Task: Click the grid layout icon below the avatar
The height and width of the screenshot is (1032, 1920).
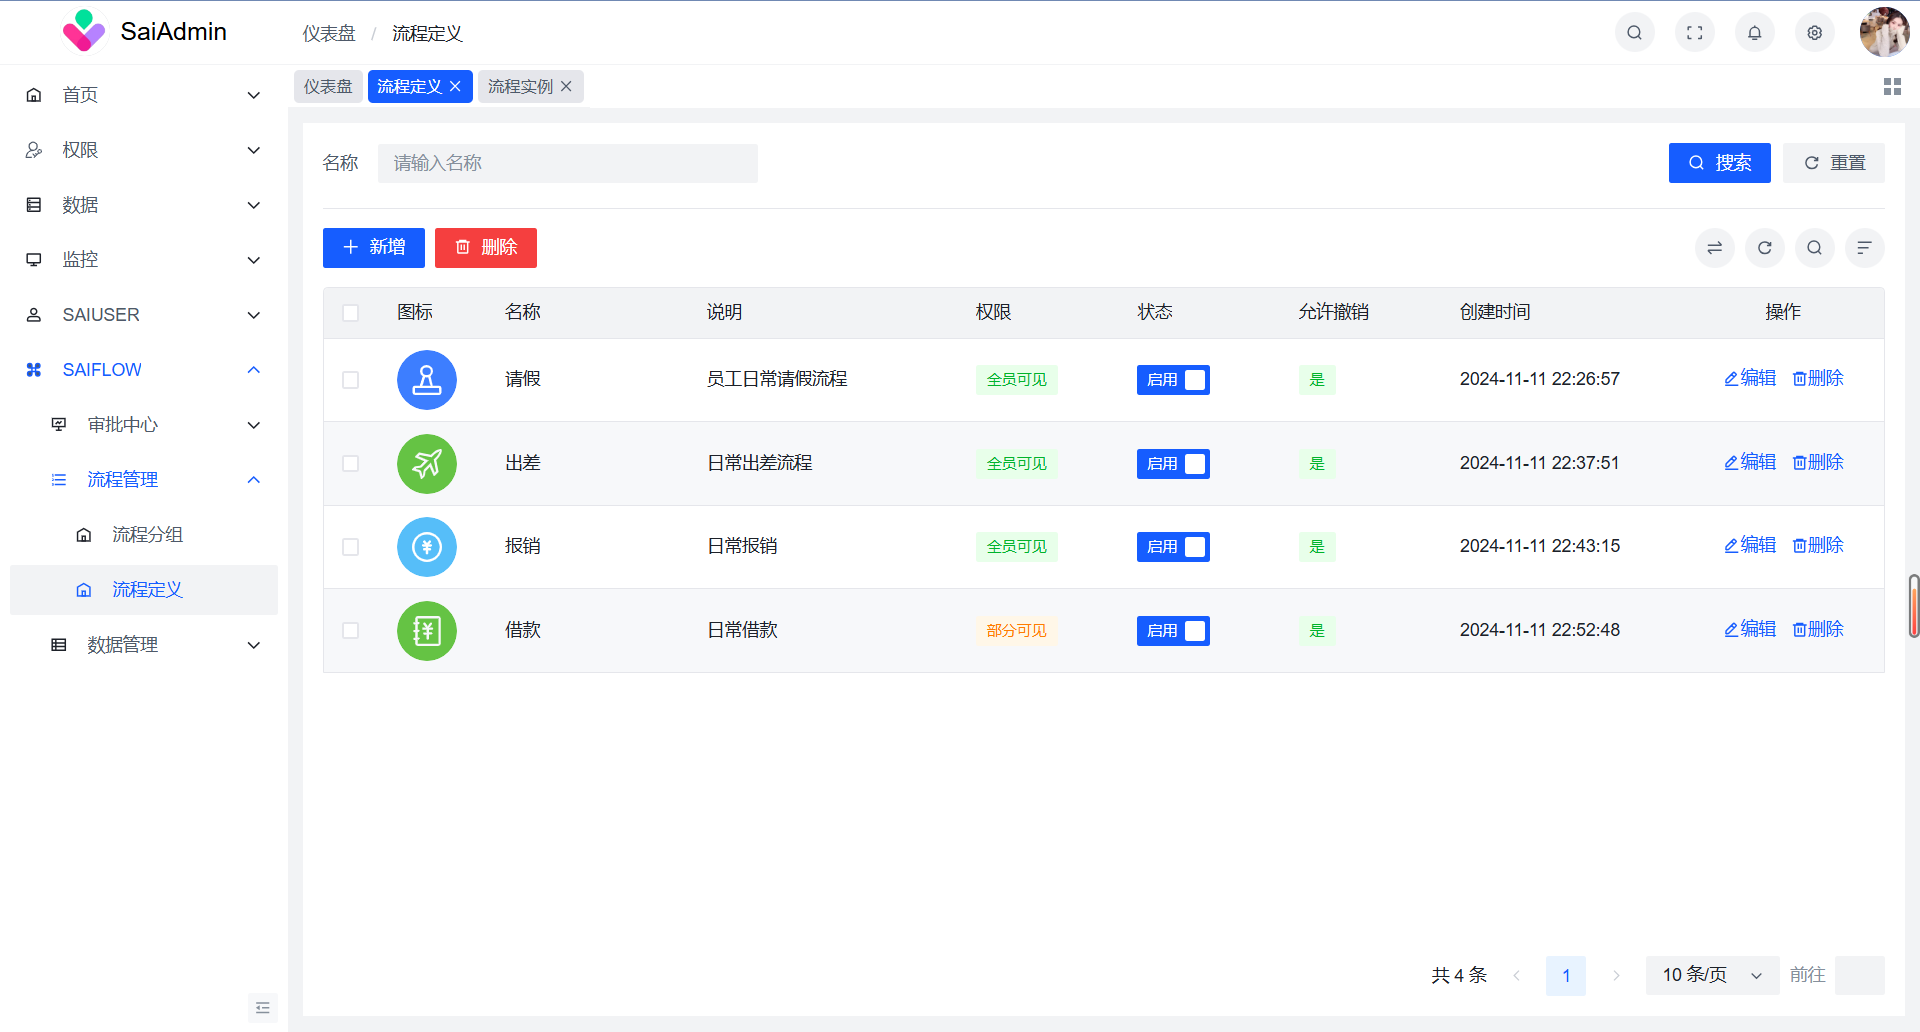Action: tap(1892, 86)
